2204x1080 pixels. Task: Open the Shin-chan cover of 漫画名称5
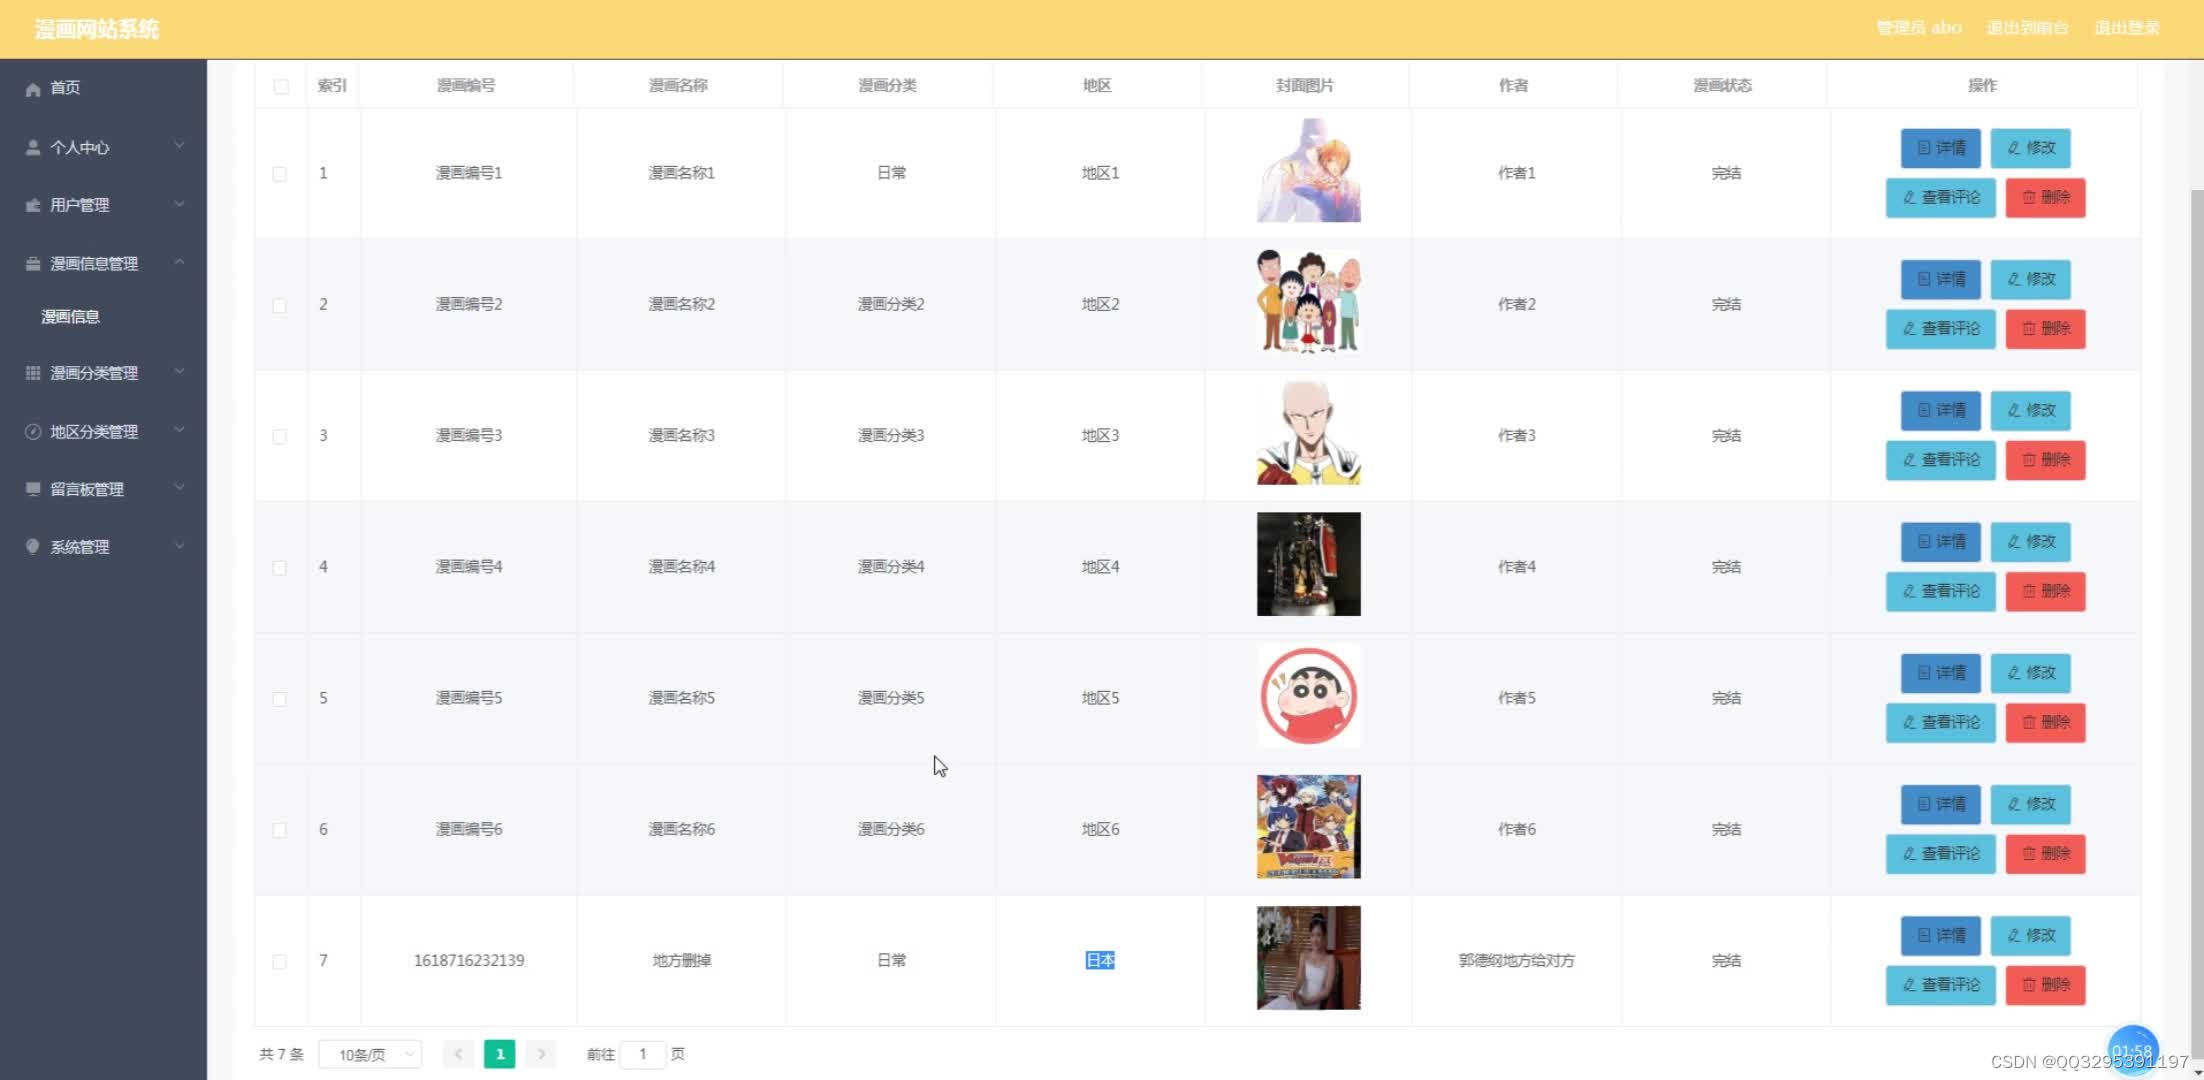pyautogui.click(x=1308, y=695)
